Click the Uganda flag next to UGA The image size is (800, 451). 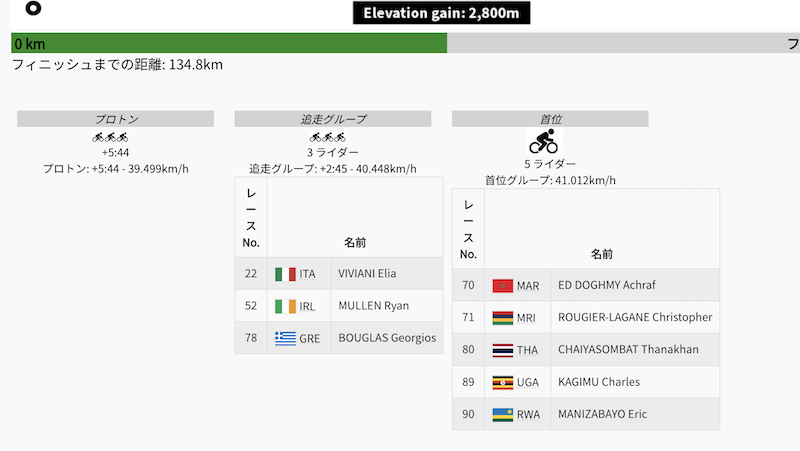click(502, 382)
